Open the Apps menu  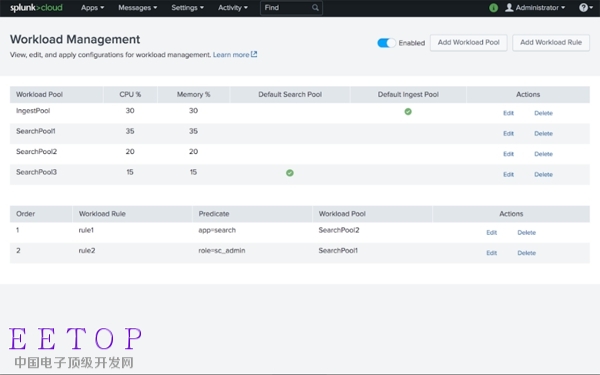tap(92, 8)
